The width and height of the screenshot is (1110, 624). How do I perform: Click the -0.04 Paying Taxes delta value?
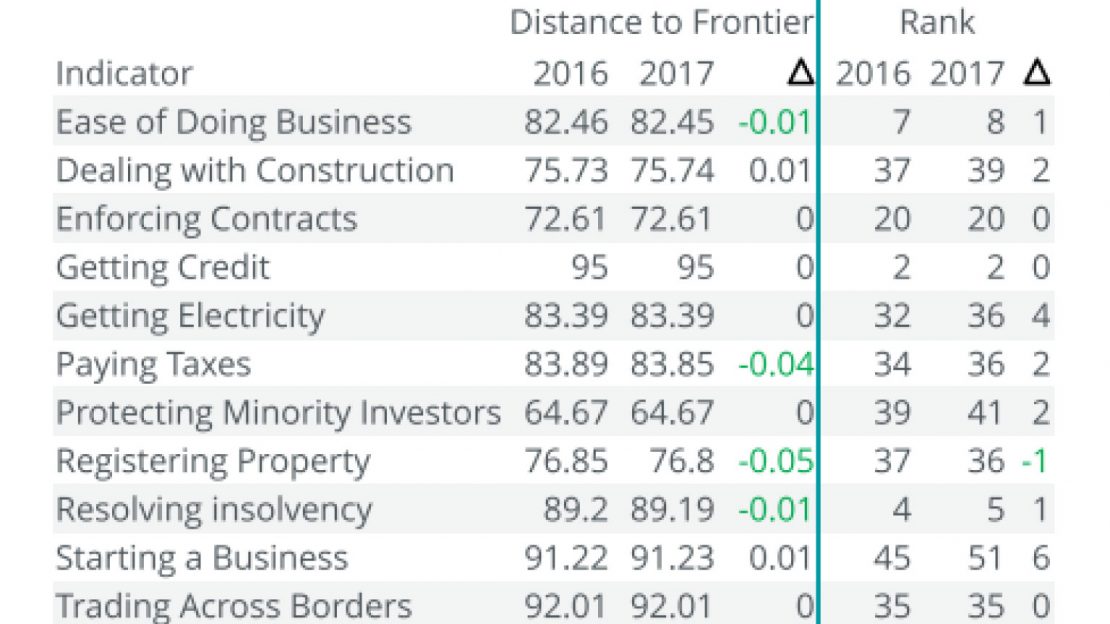point(775,364)
